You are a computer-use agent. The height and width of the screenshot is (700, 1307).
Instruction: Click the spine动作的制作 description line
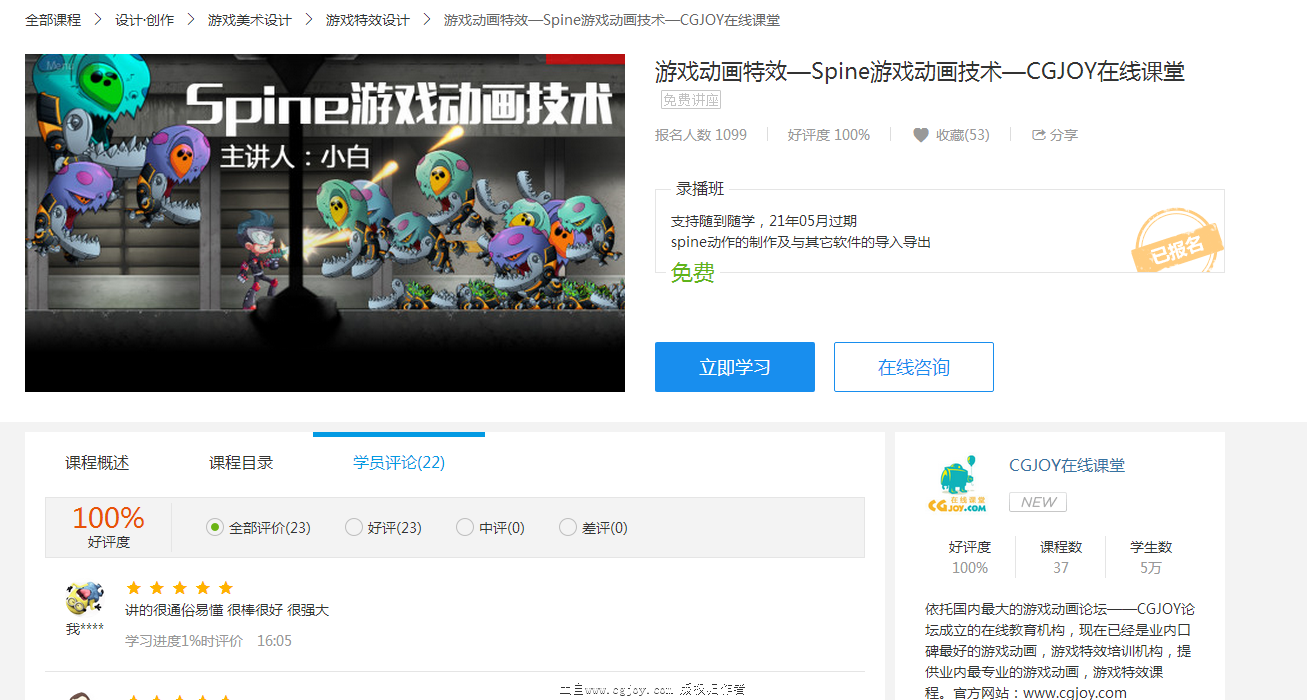(x=801, y=242)
